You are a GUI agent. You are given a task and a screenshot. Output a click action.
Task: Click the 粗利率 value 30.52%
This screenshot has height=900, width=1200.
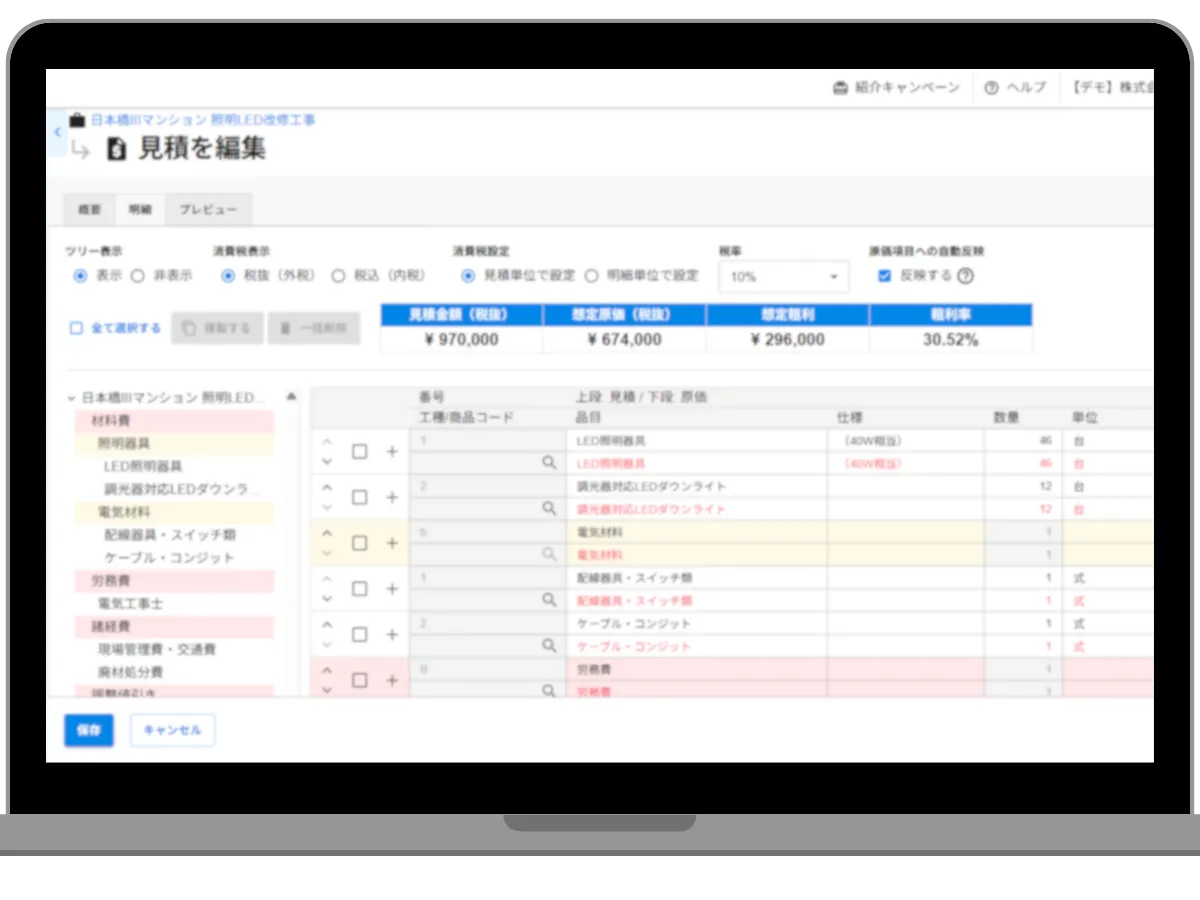951,340
